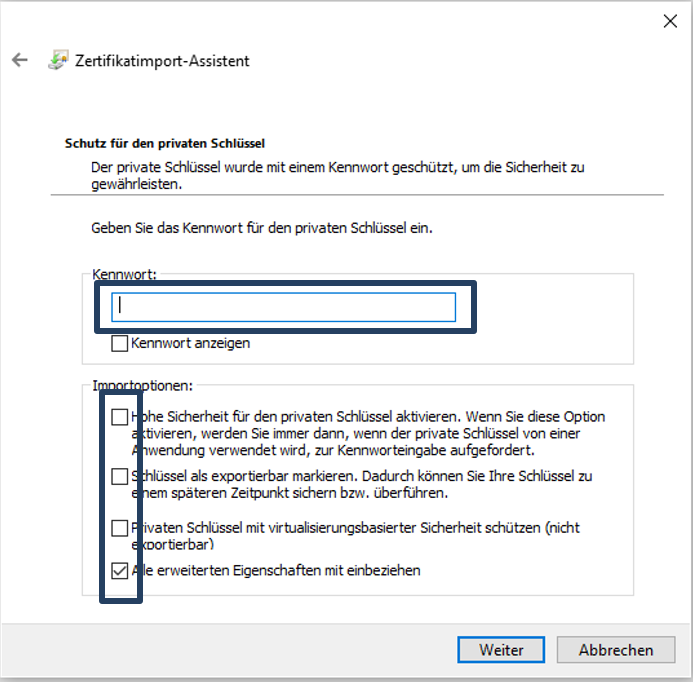The height and width of the screenshot is (682, 693).
Task: Click the certificate wizard icon beside the title
Action: pos(58,60)
